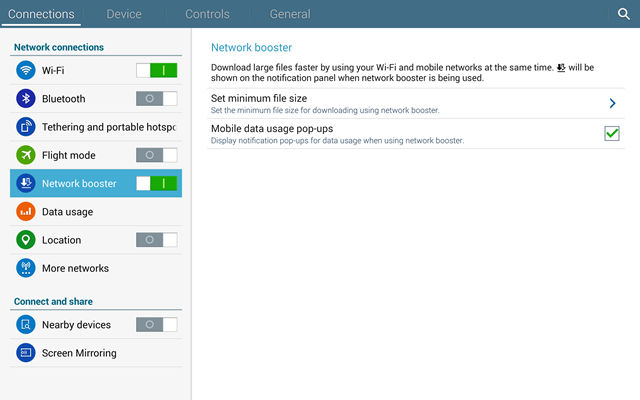Toggle the Flight mode switch

click(x=157, y=155)
